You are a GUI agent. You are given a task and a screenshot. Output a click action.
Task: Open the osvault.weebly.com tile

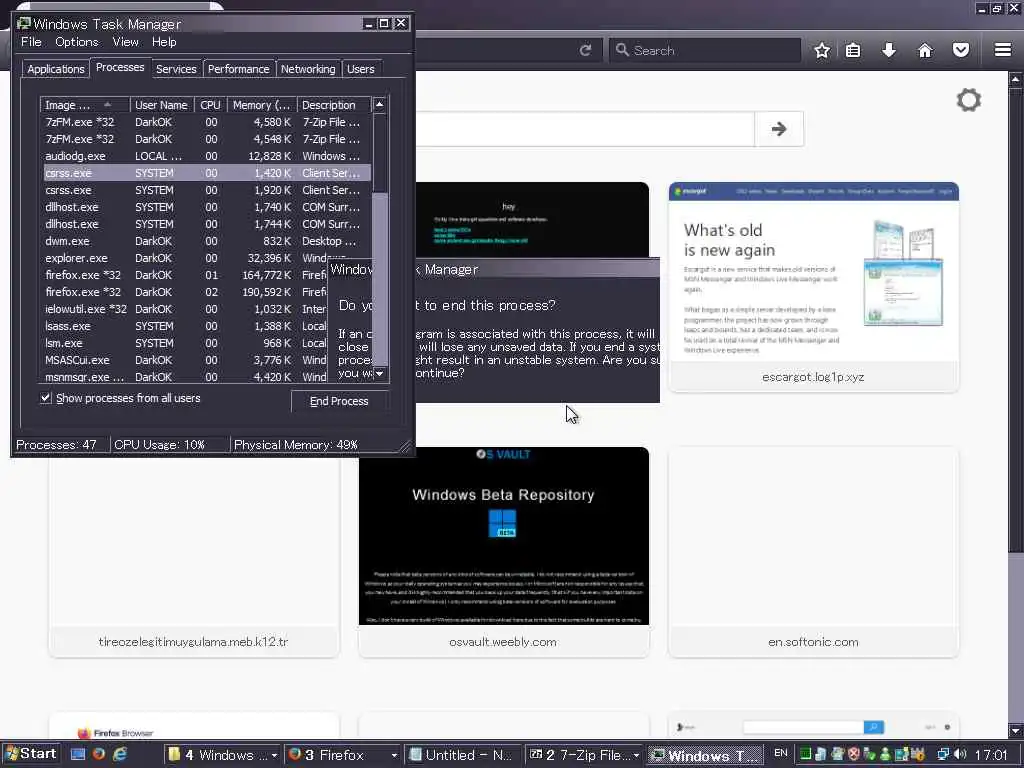pyautogui.click(x=504, y=552)
